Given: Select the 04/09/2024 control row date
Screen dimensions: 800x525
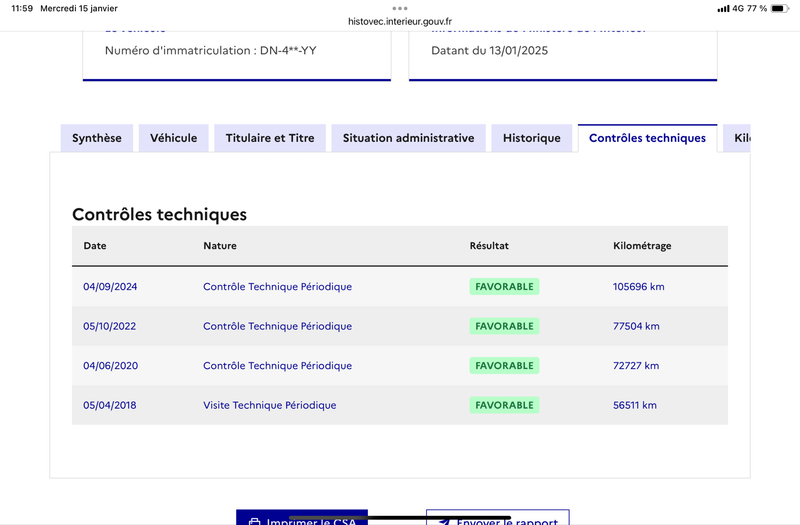Looking at the screenshot, I should [110, 287].
